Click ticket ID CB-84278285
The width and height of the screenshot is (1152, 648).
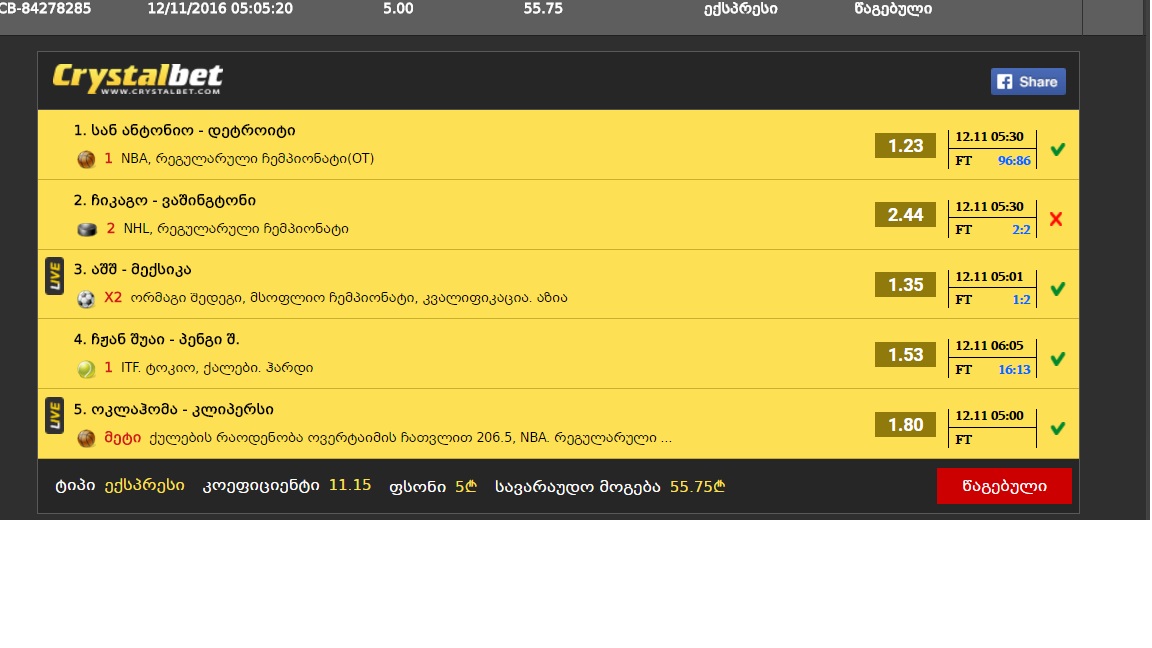click(46, 9)
